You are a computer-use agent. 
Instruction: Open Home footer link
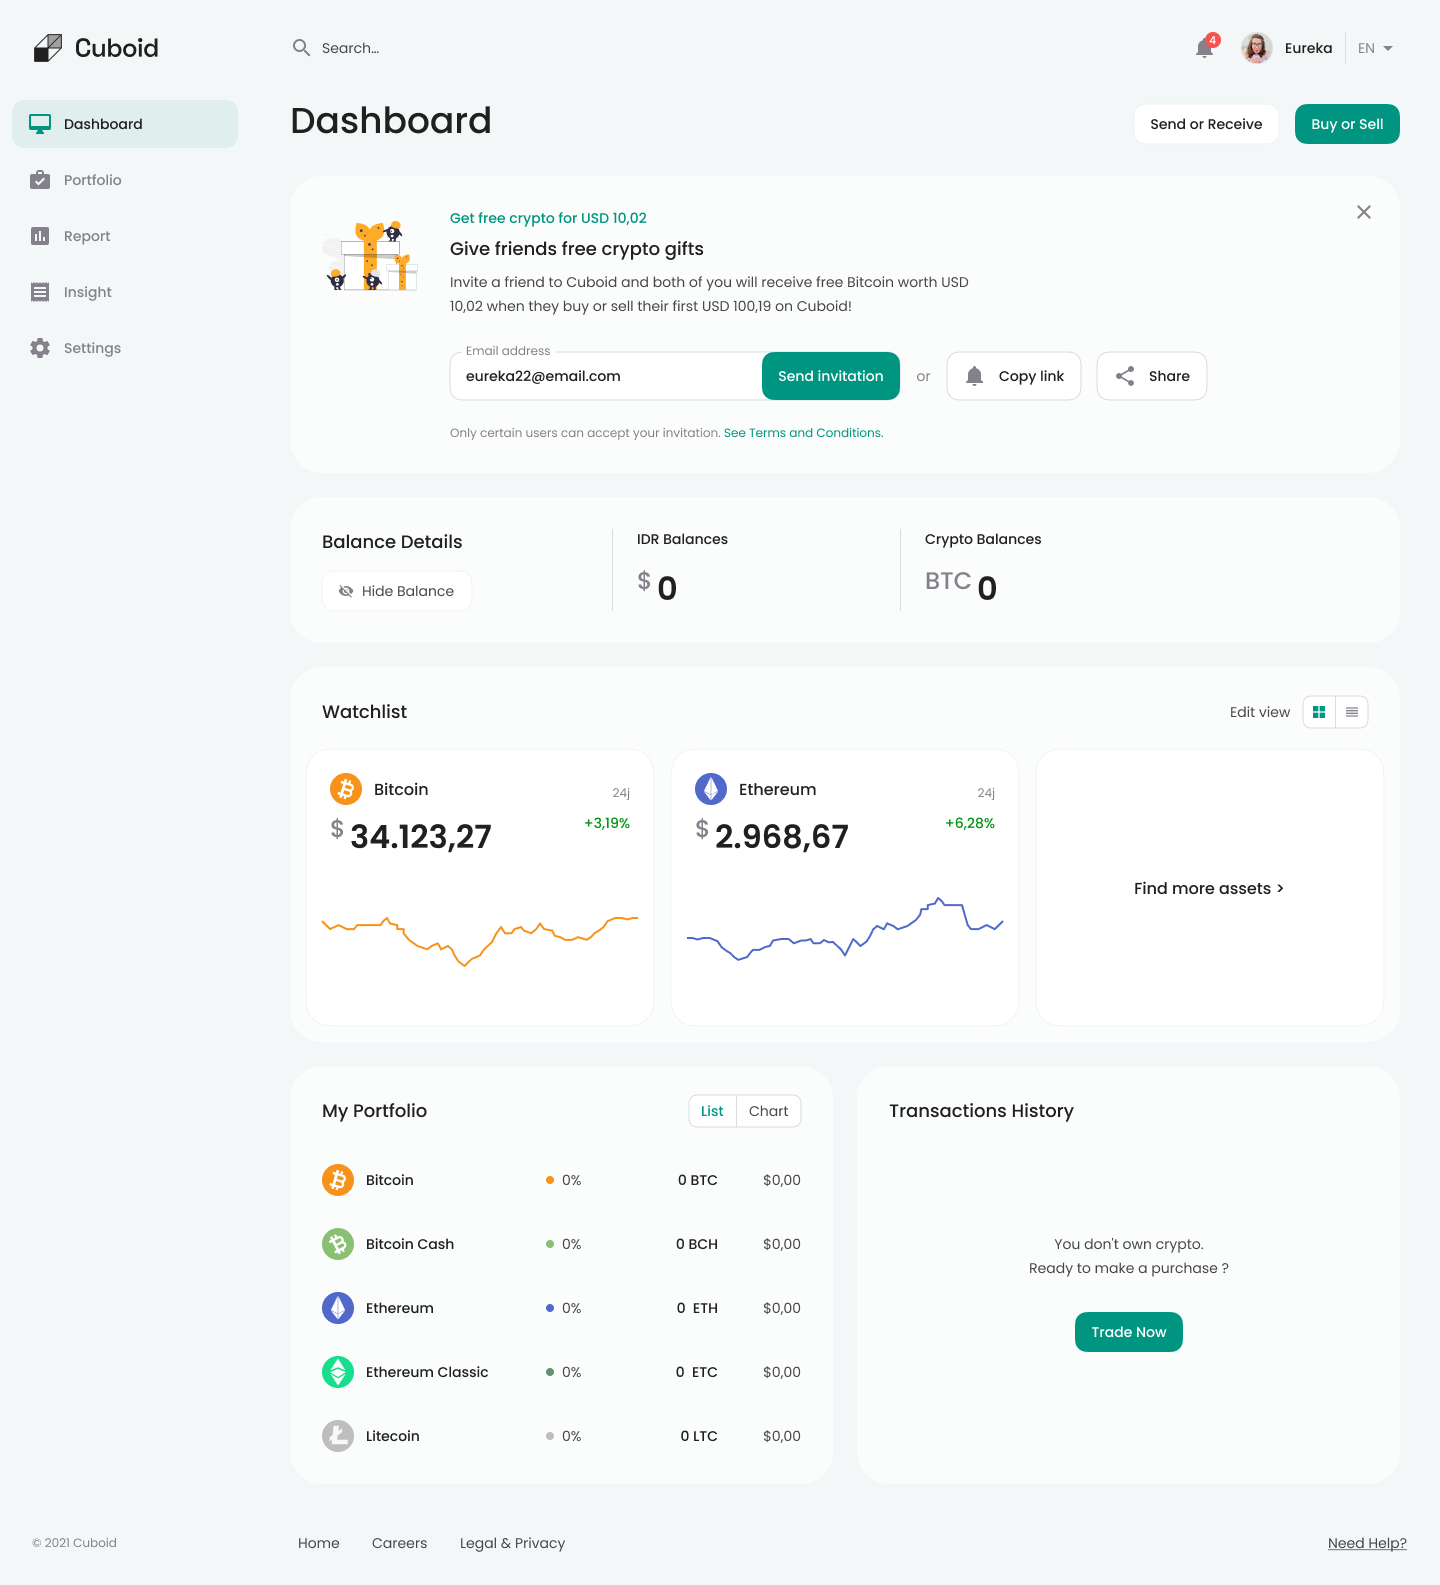(319, 1543)
